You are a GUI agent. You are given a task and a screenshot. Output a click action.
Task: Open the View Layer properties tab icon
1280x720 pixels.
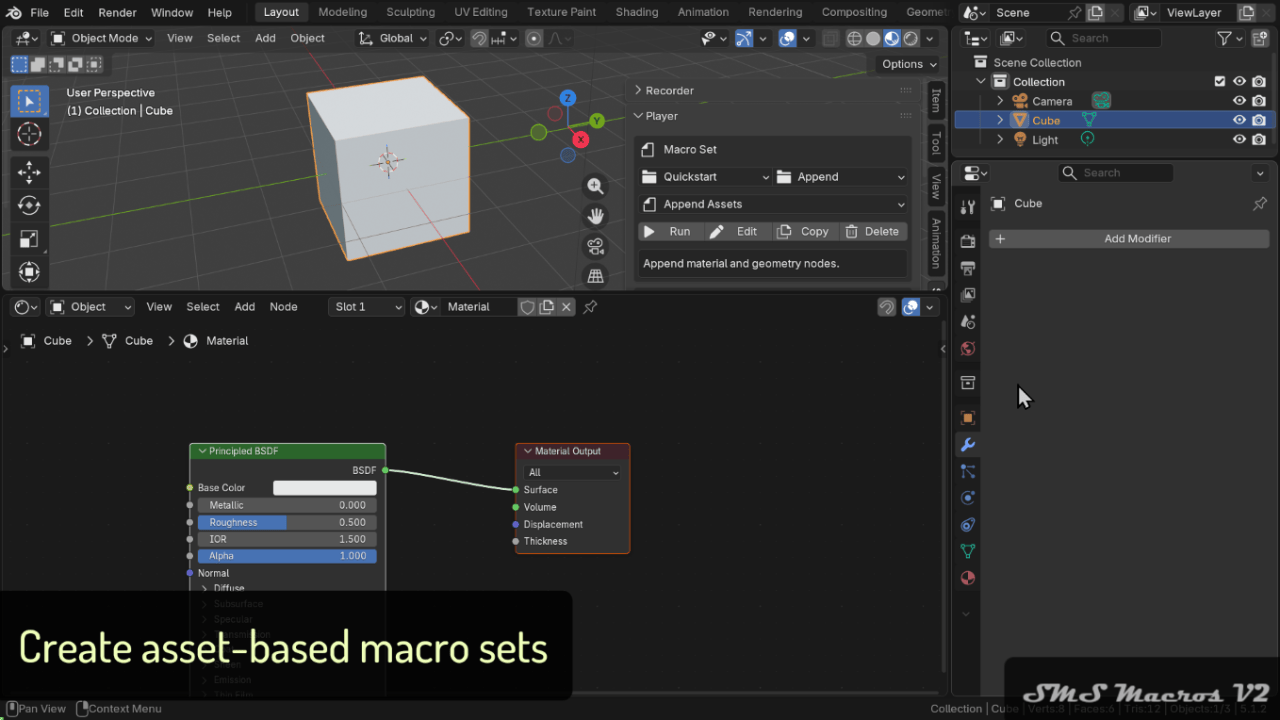point(968,295)
